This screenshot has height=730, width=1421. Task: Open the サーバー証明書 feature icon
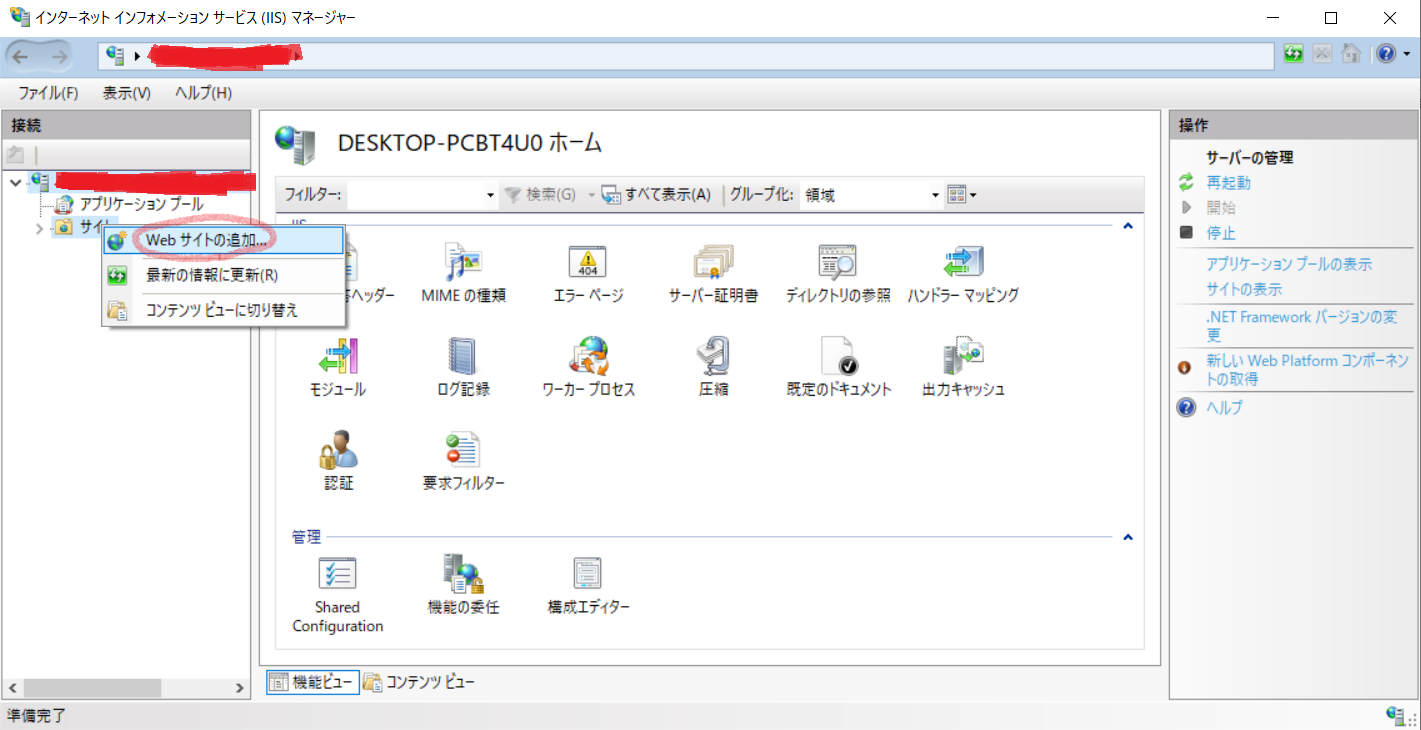(713, 272)
